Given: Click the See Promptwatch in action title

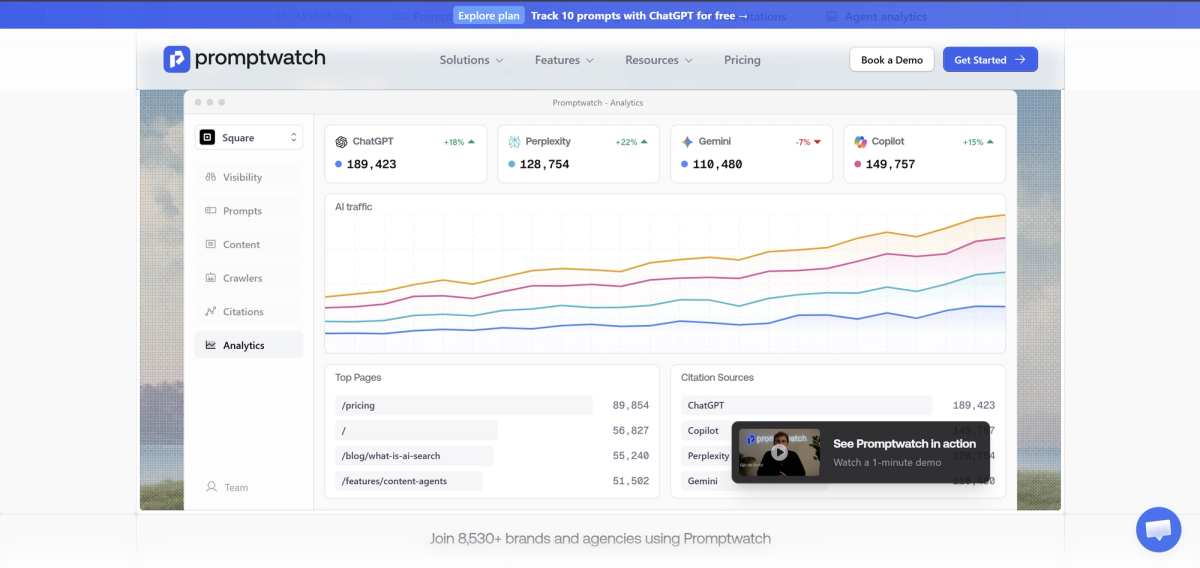Looking at the screenshot, I should pyautogui.click(x=904, y=444).
